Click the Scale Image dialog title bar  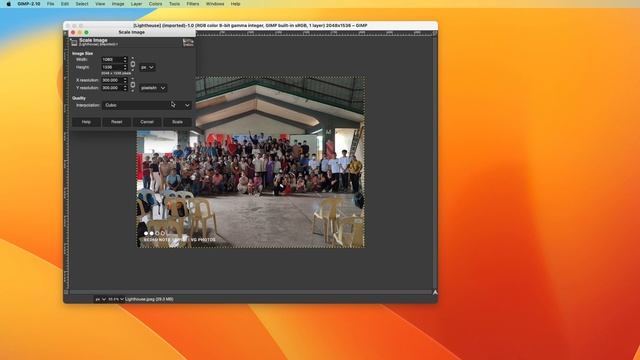[131, 32]
